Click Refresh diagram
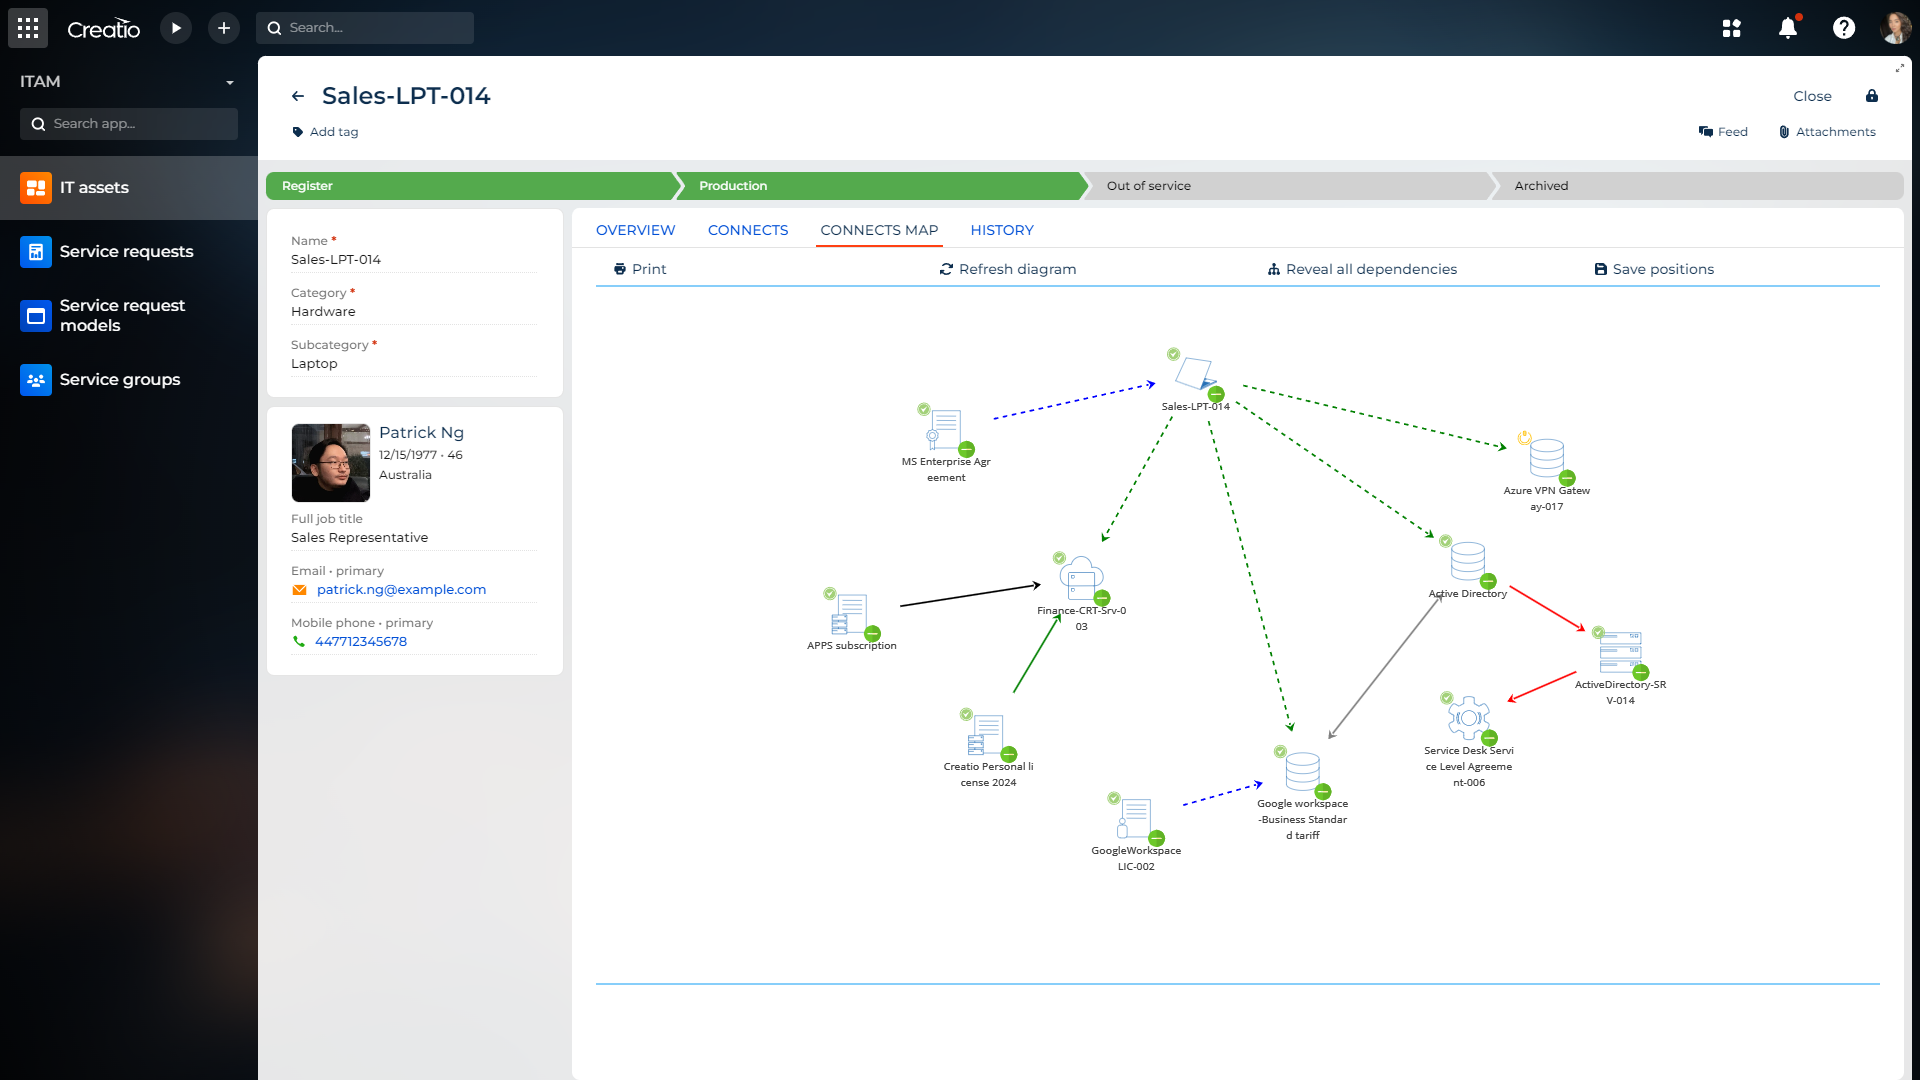 pyautogui.click(x=1008, y=269)
